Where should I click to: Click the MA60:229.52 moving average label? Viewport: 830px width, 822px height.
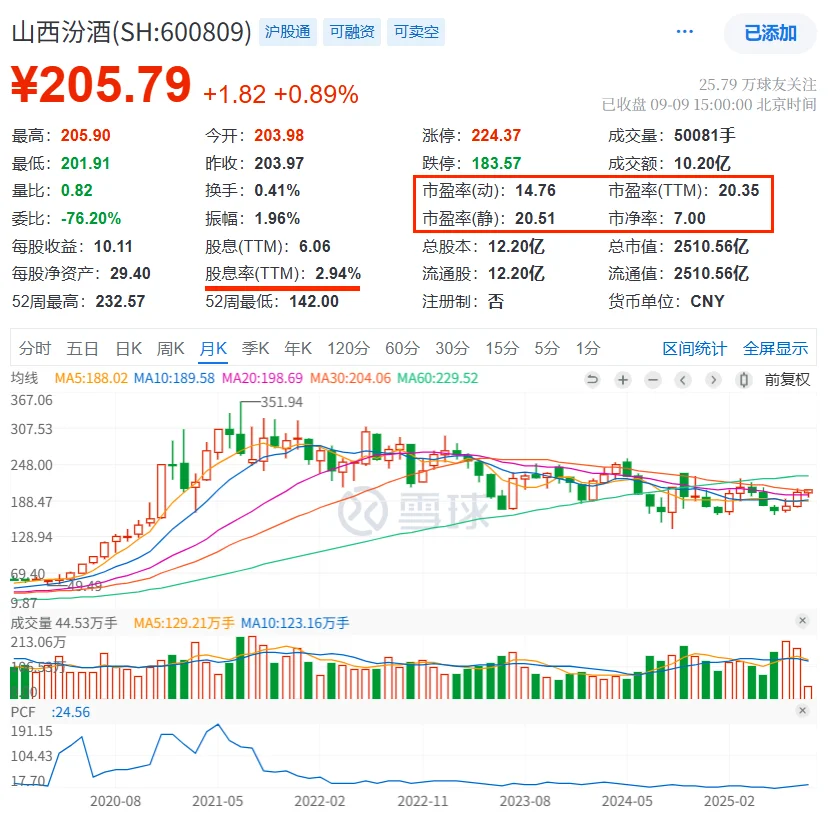pos(437,378)
